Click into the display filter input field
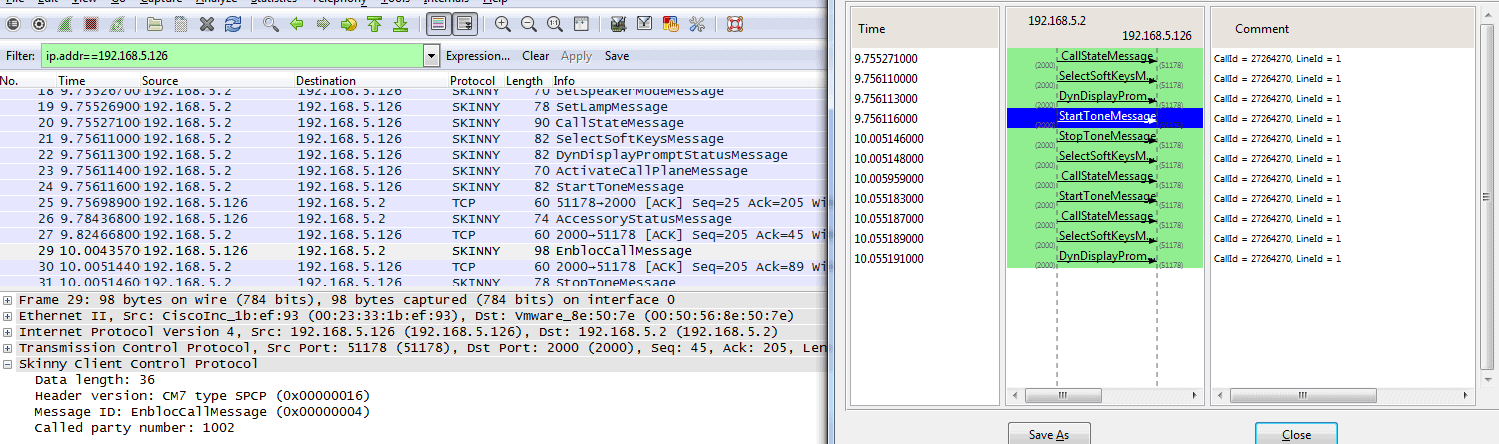 [232, 56]
